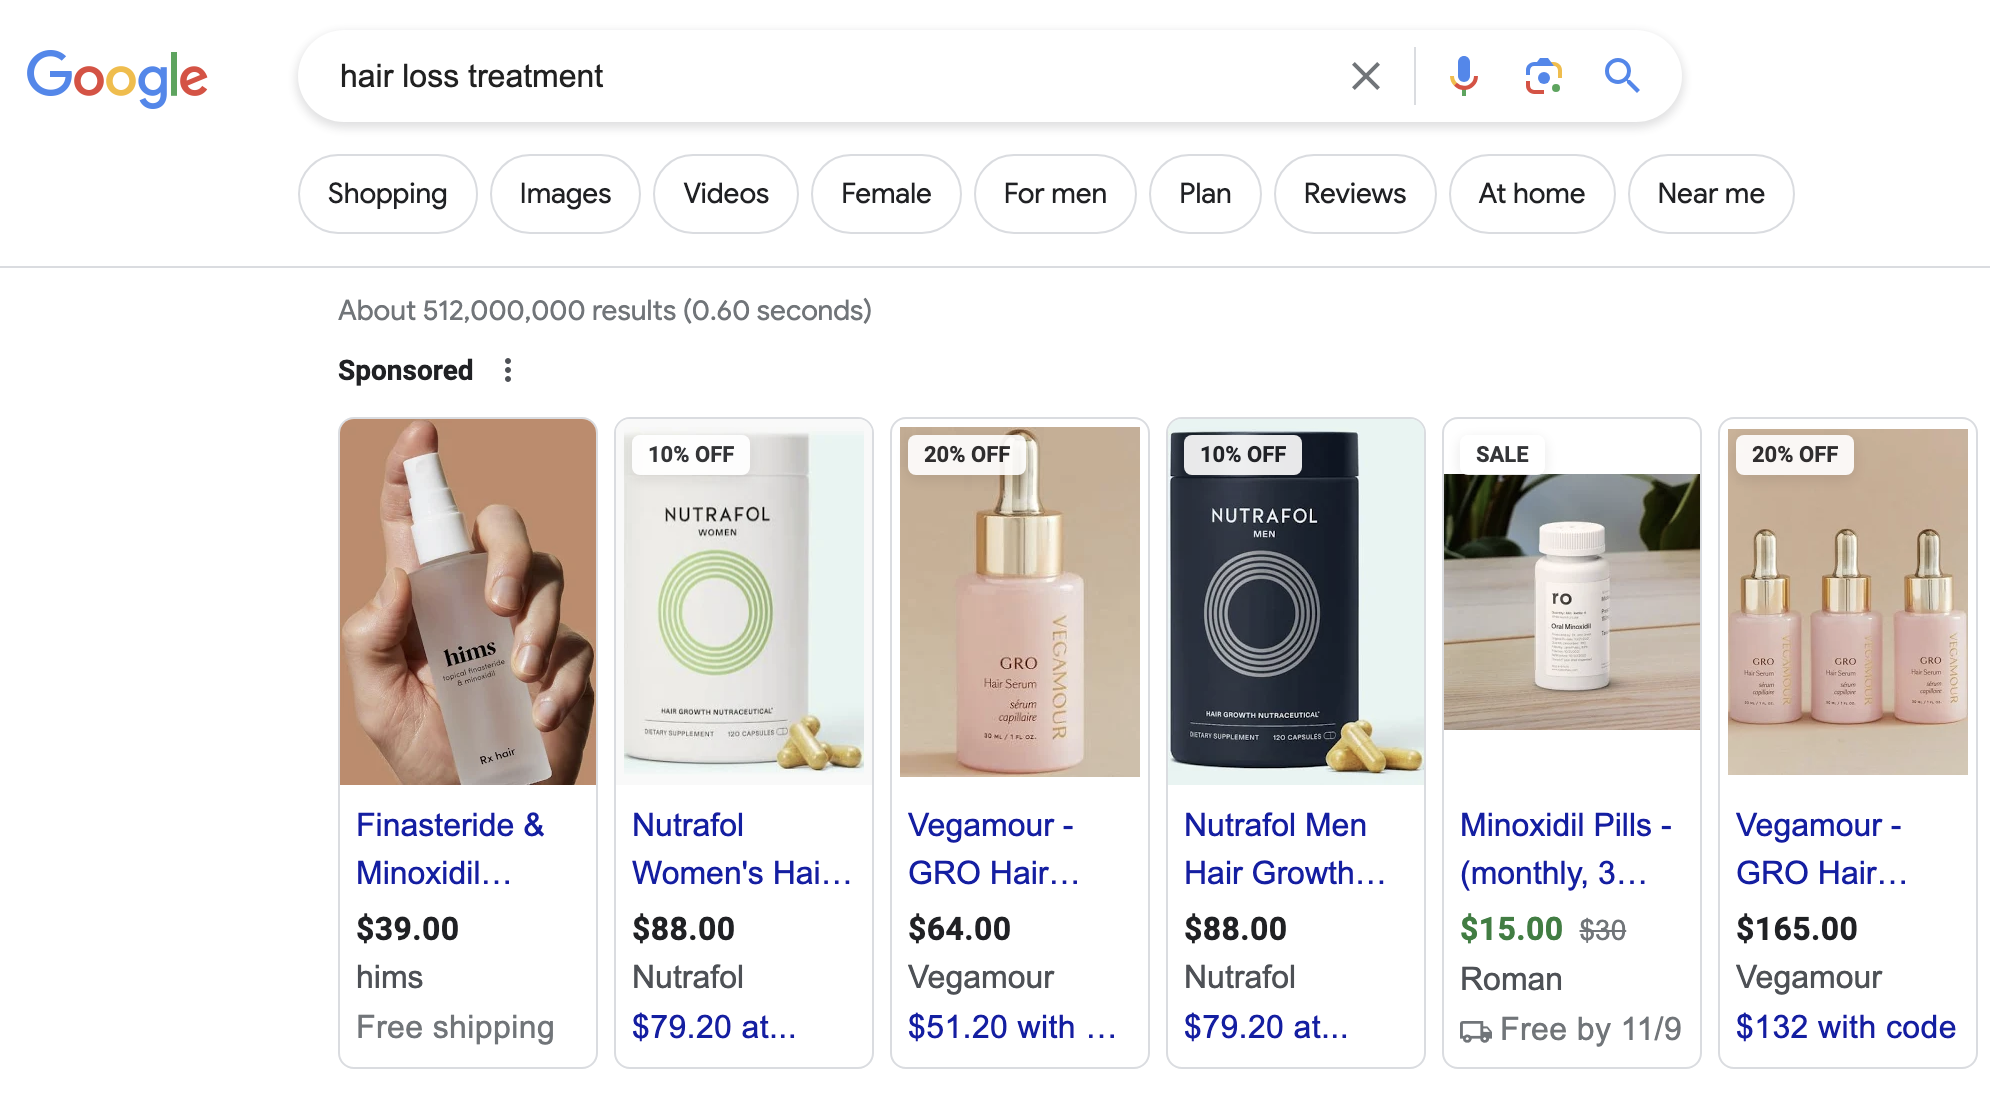Open the ro Oral Minoxidil bottle image
1990x1098 pixels.
pos(1572,602)
